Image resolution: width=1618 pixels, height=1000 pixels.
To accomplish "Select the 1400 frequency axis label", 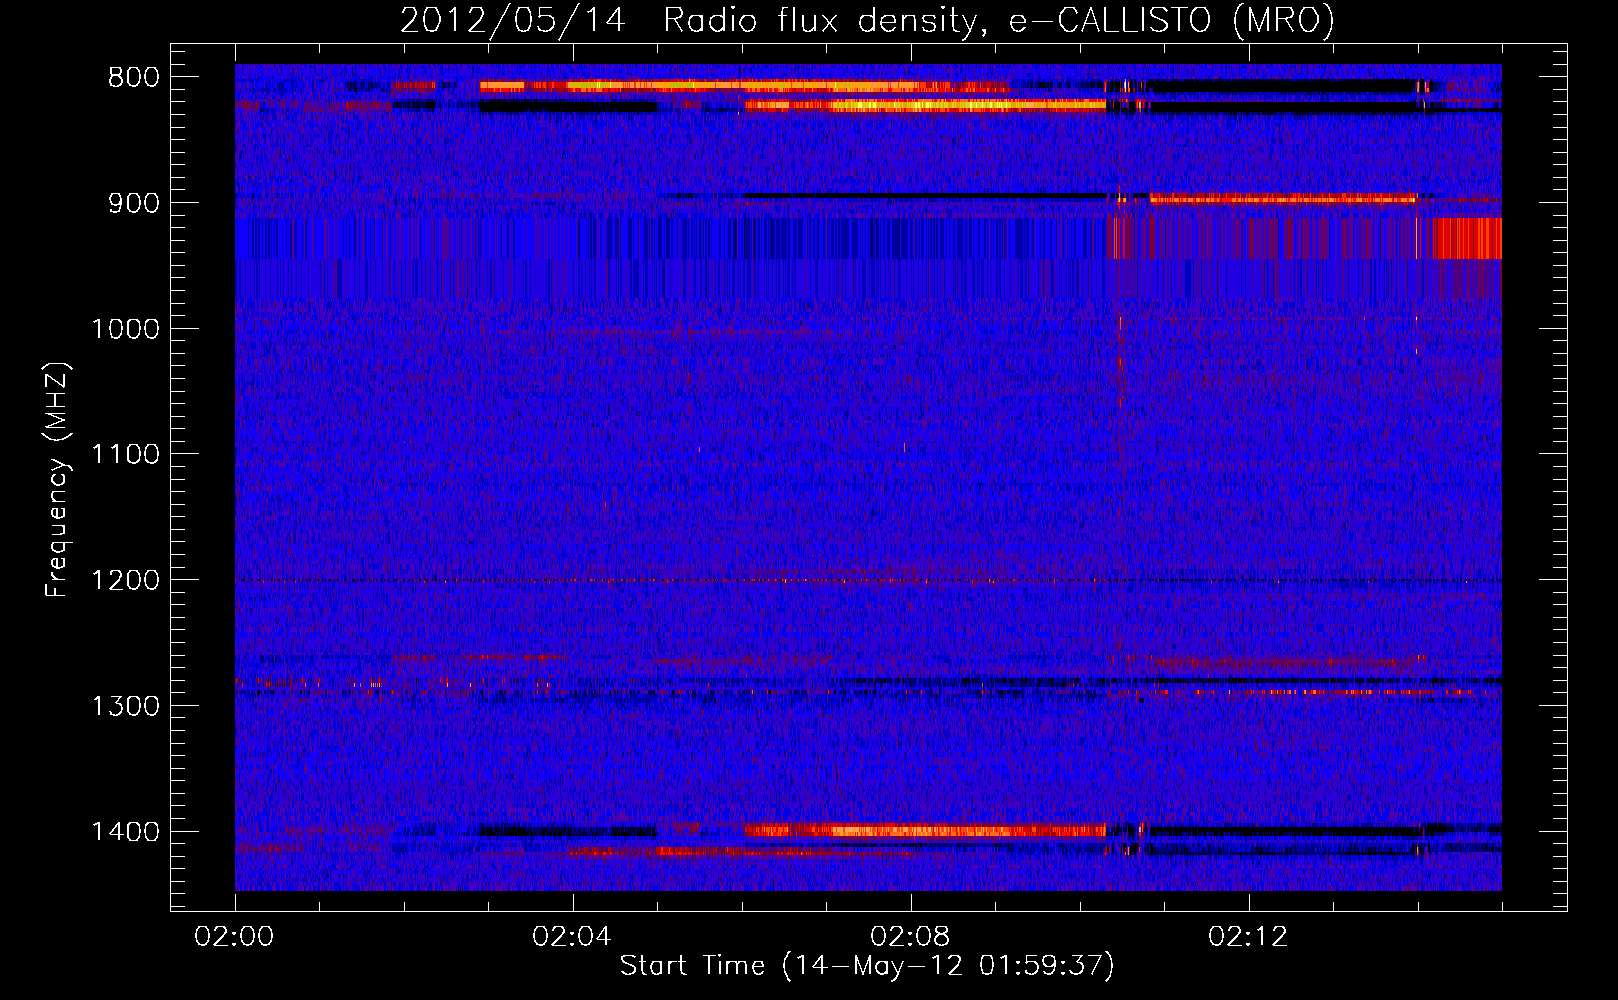I will click(125, 832).
